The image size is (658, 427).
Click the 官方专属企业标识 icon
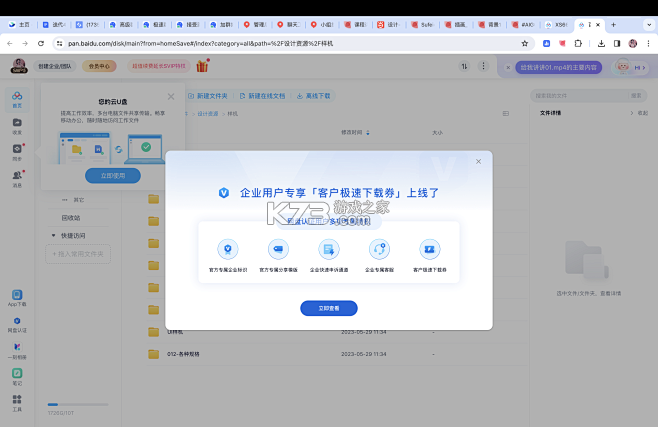(x=228, y=249)
